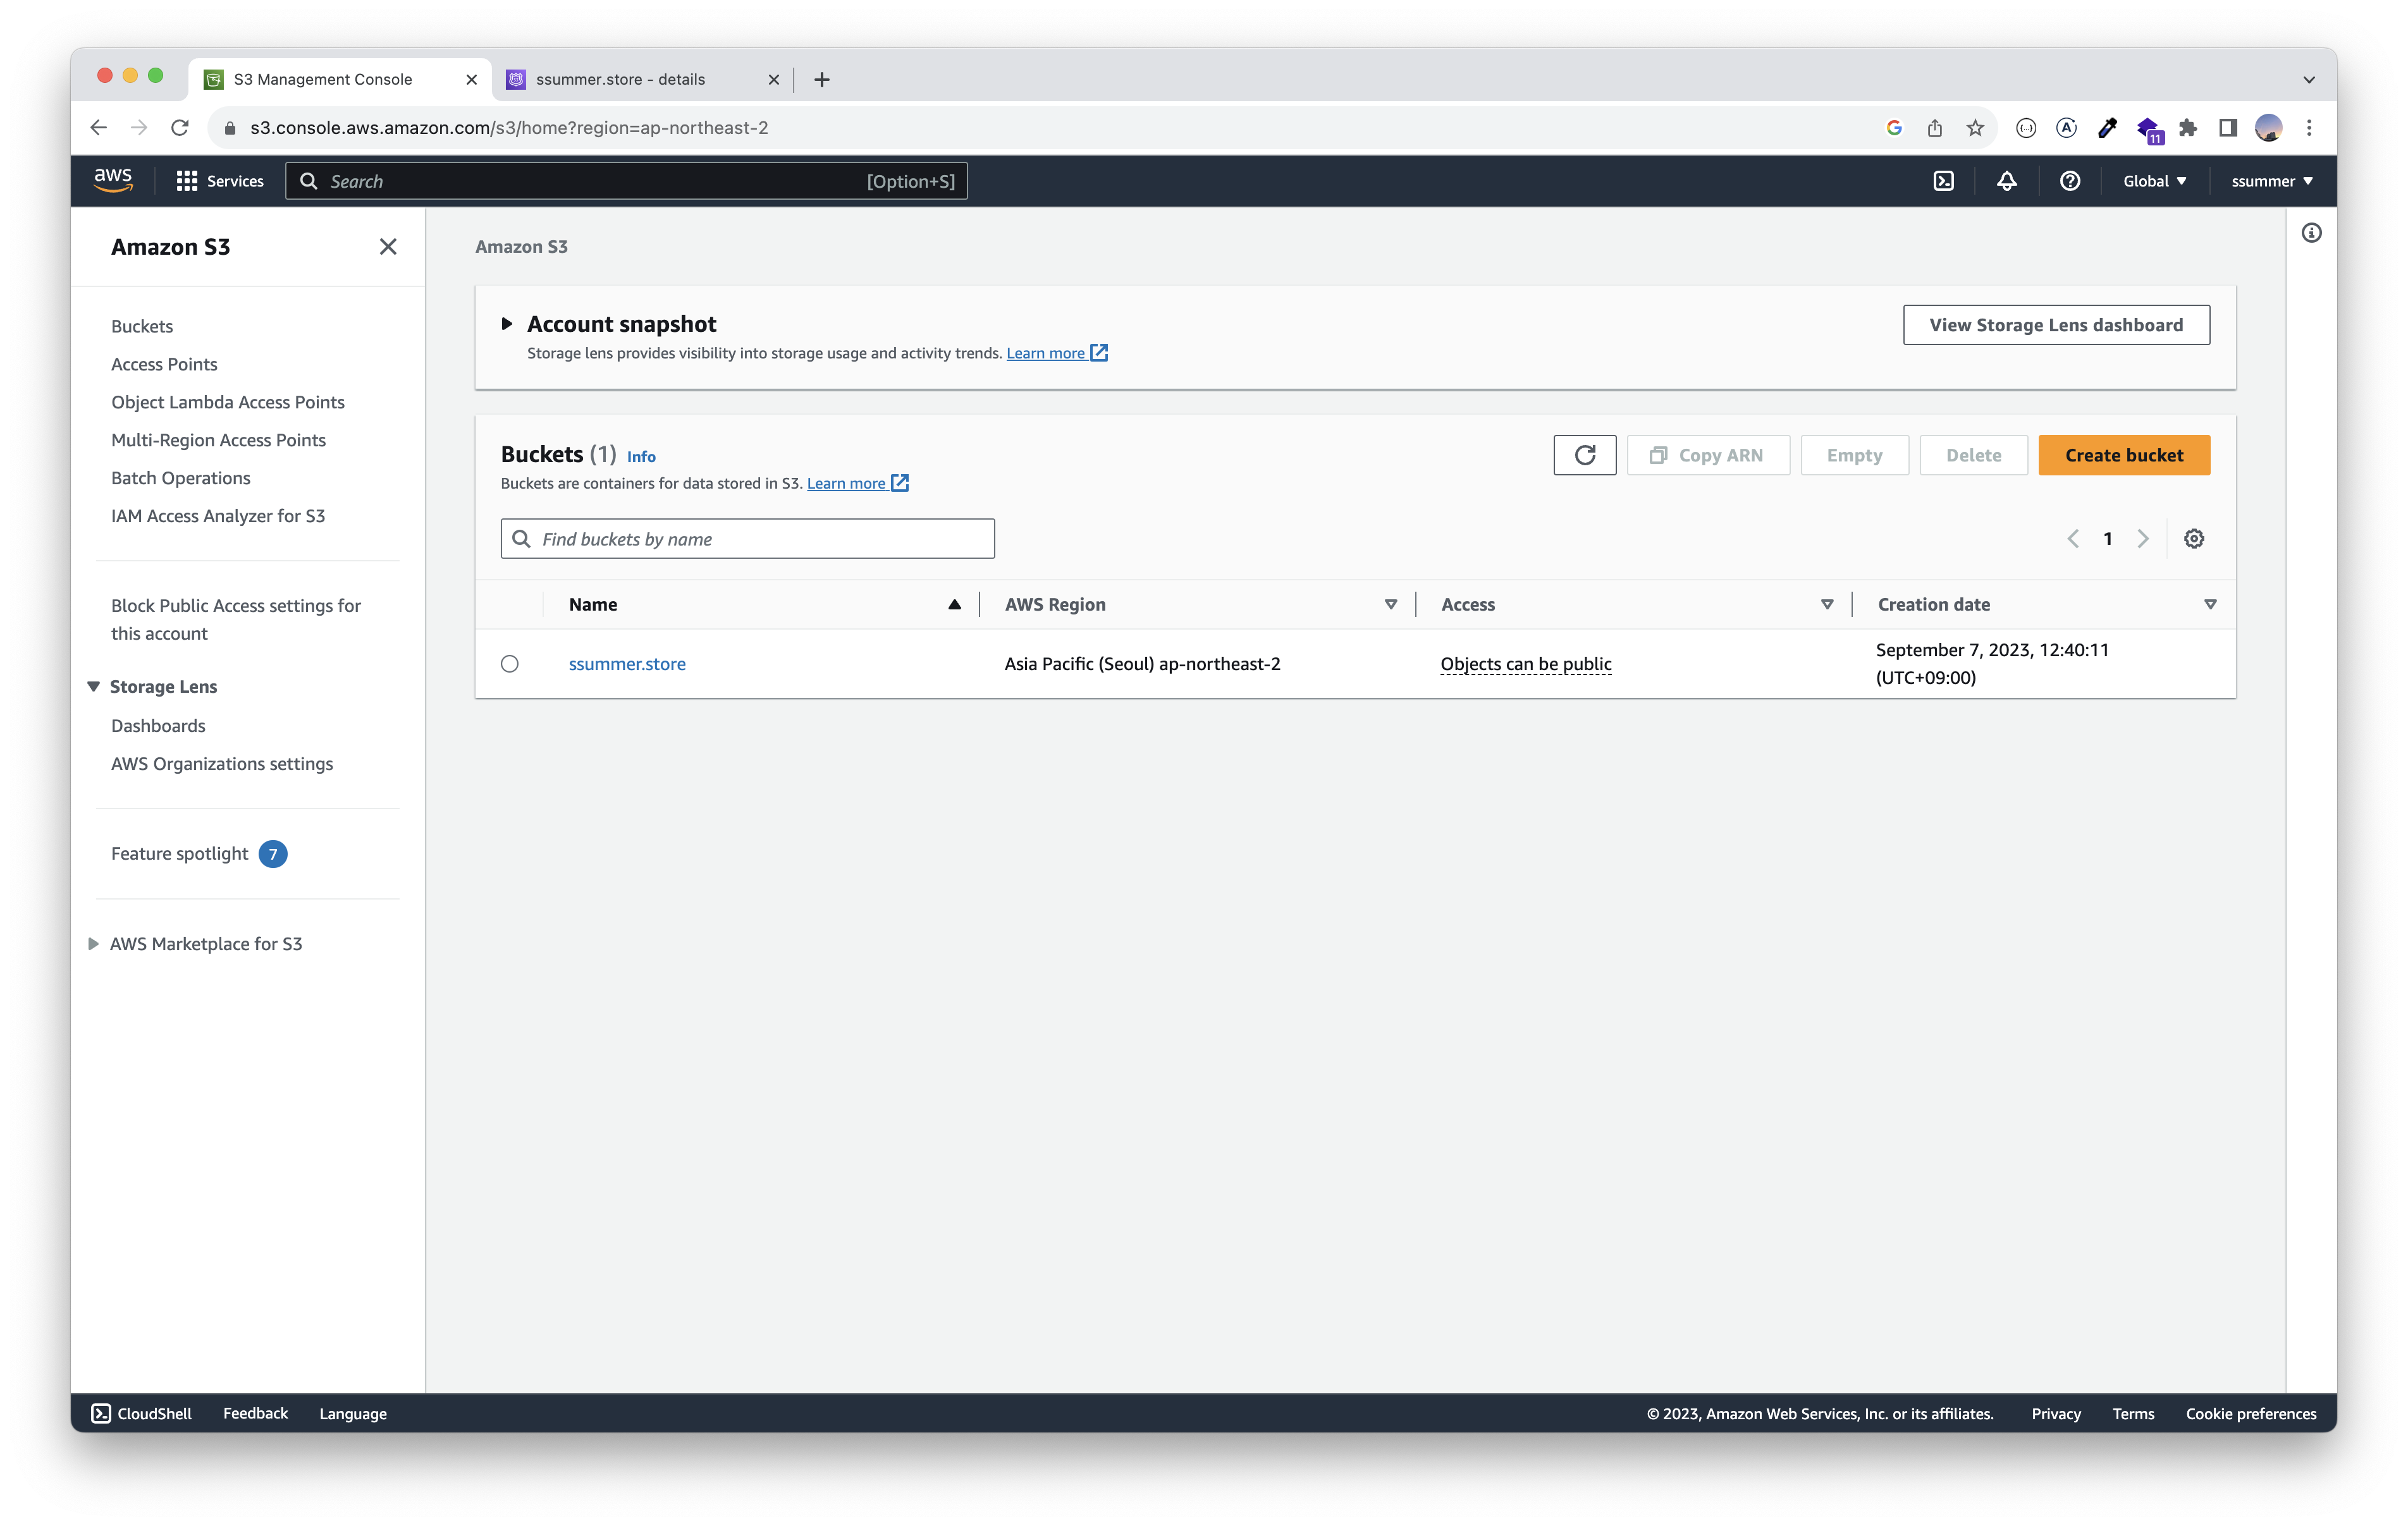This screenshot has width=2408, height=1526.
Task: Expand AWS Marketplace for S3 section
Action: [94, 944]
